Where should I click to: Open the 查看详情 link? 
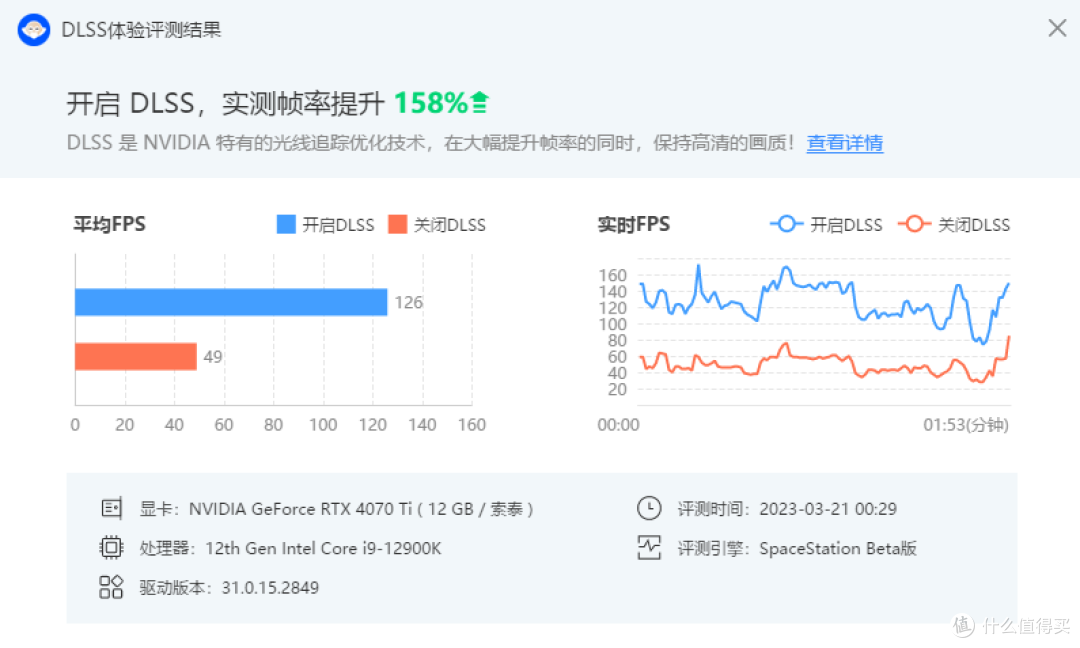[x=844, y=143]
